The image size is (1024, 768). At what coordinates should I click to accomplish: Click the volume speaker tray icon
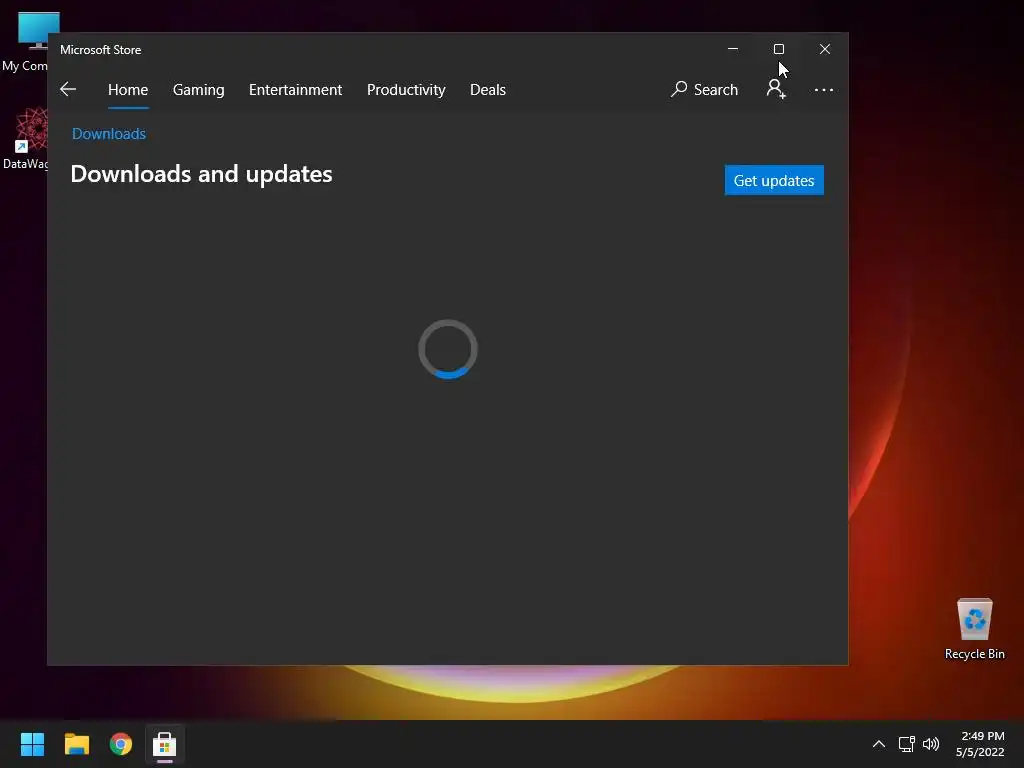coord(931,744)
